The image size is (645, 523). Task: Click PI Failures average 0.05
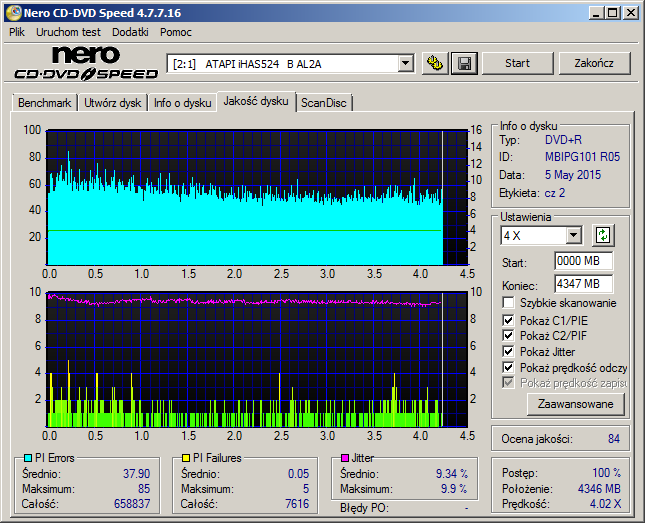(298, 474)
